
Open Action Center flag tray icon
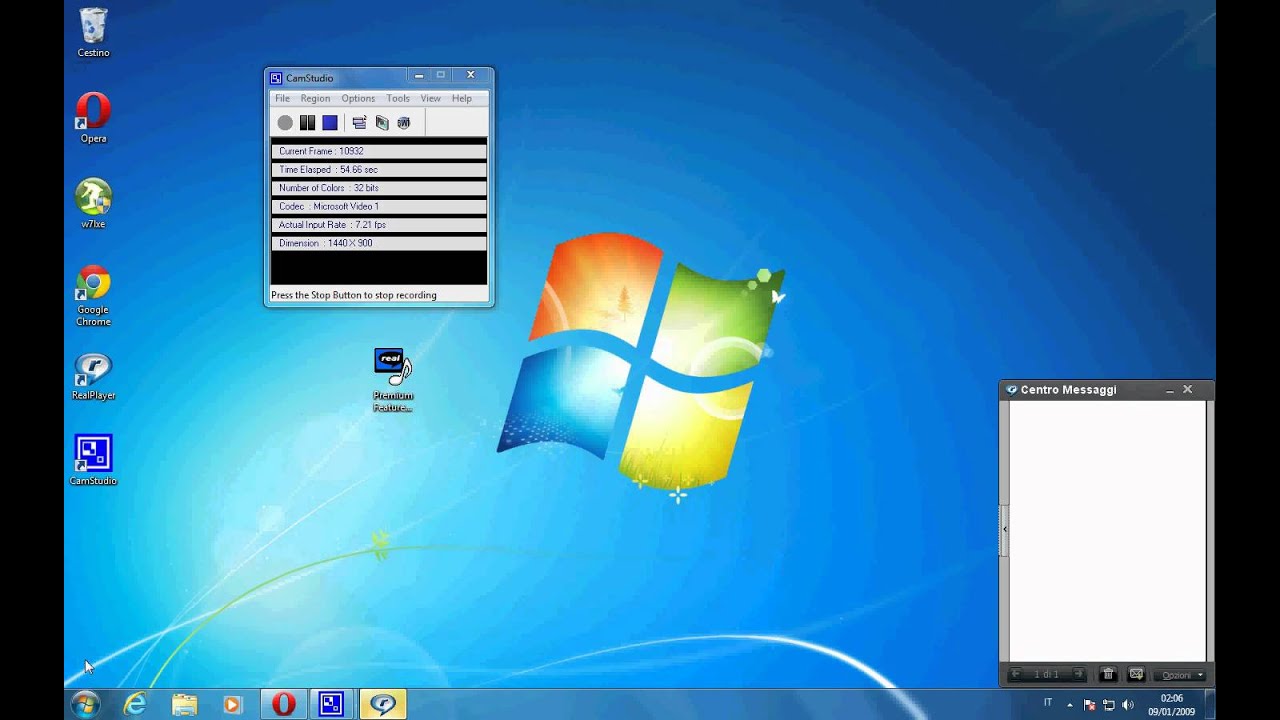pos(1090,705)
